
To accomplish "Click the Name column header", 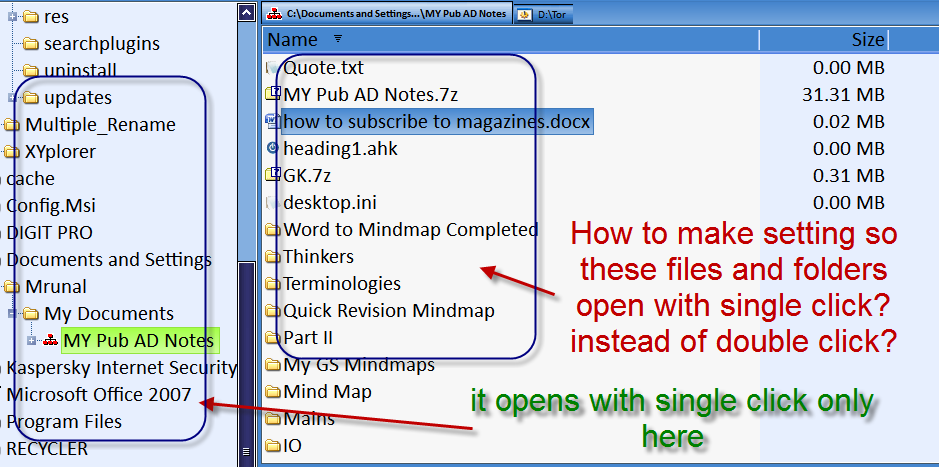I will tap(294, 40).
